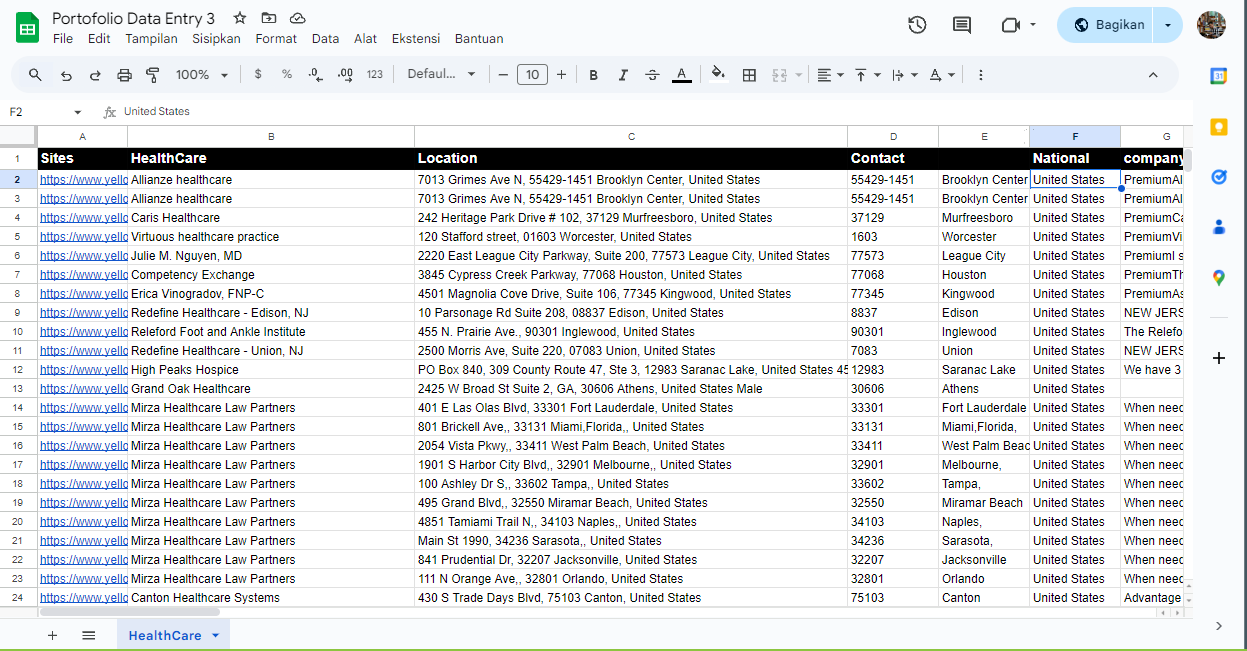Open Contacts in side panel

1219,227
